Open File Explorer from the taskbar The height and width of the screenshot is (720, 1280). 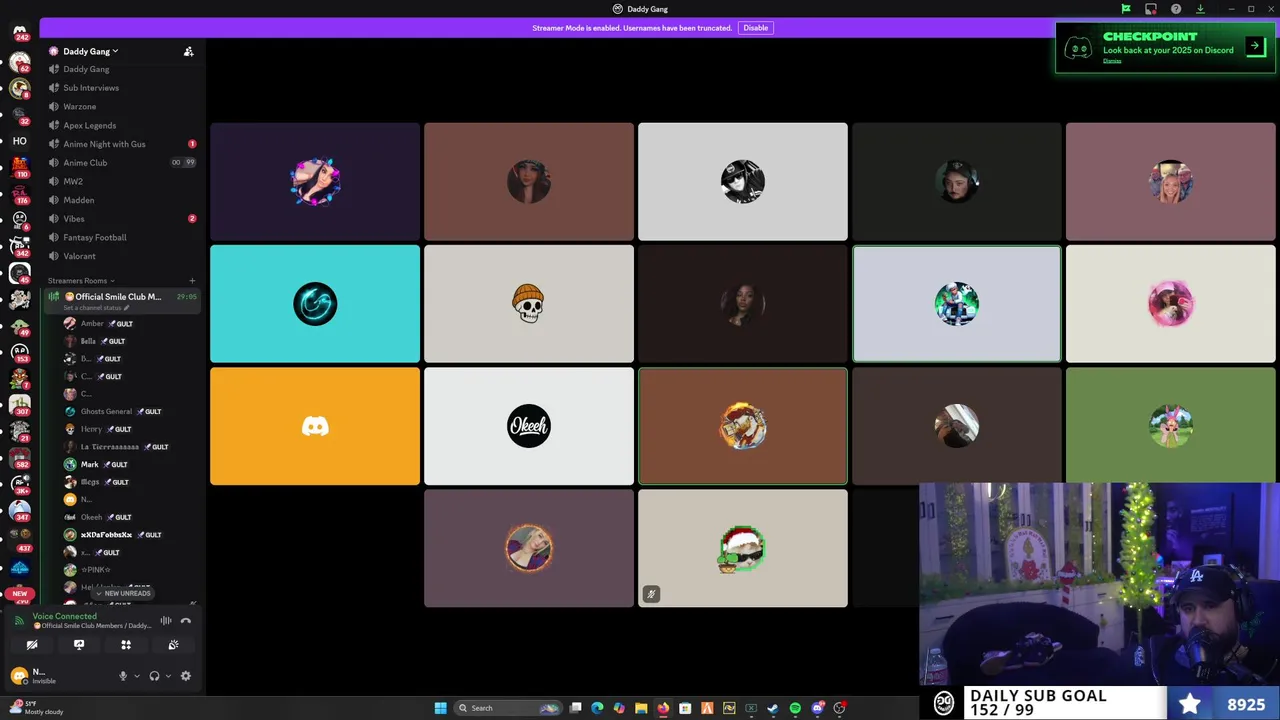click(x=641, y=708)
